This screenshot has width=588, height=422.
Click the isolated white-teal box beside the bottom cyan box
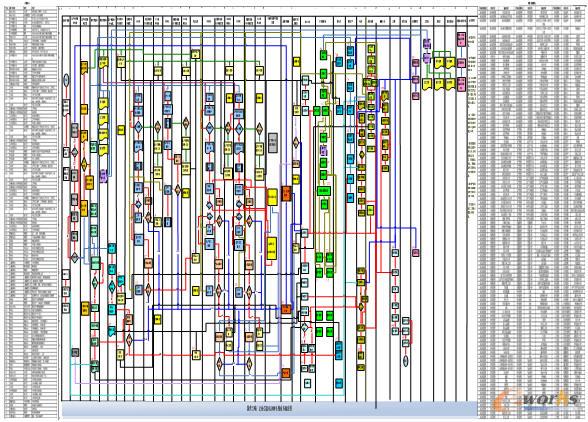pos(307,383)
